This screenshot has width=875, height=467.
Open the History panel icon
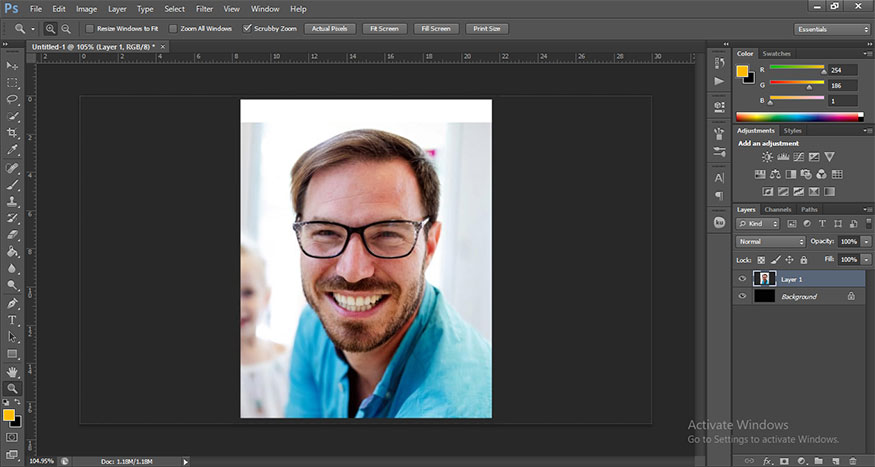719,64
